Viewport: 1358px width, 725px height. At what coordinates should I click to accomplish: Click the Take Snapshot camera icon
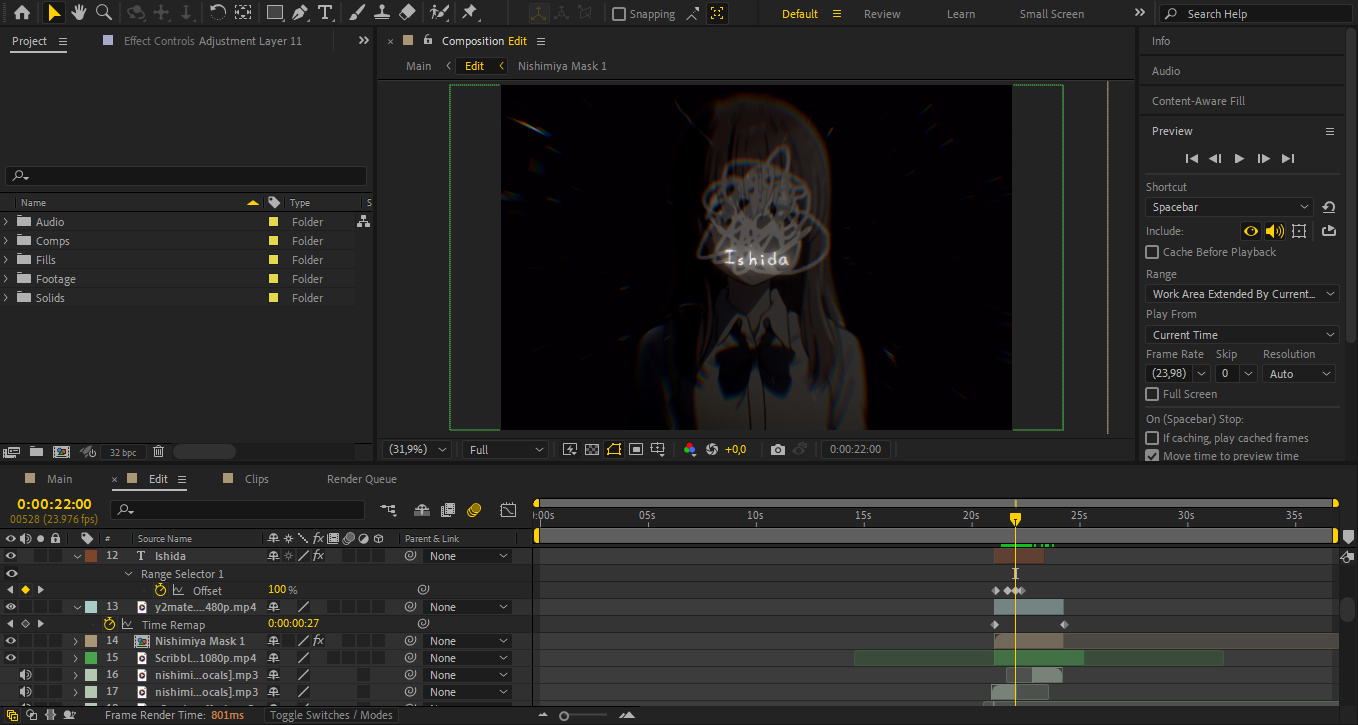pos(778,450)
